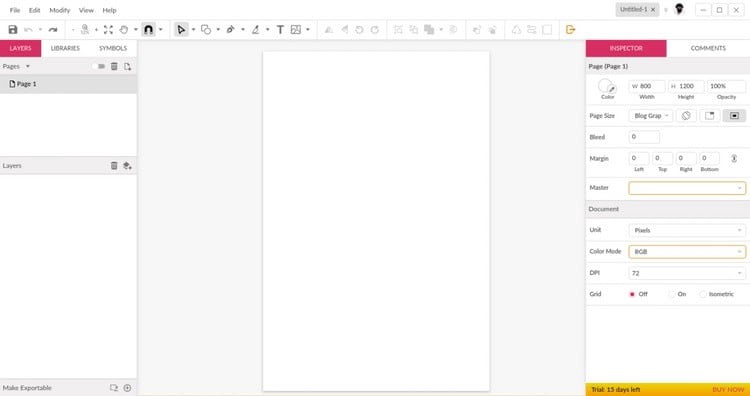Viewport: 750px width, 396px height.
Task: Toggle the magnet Snapping icon
Action: (x=148, y=30)
